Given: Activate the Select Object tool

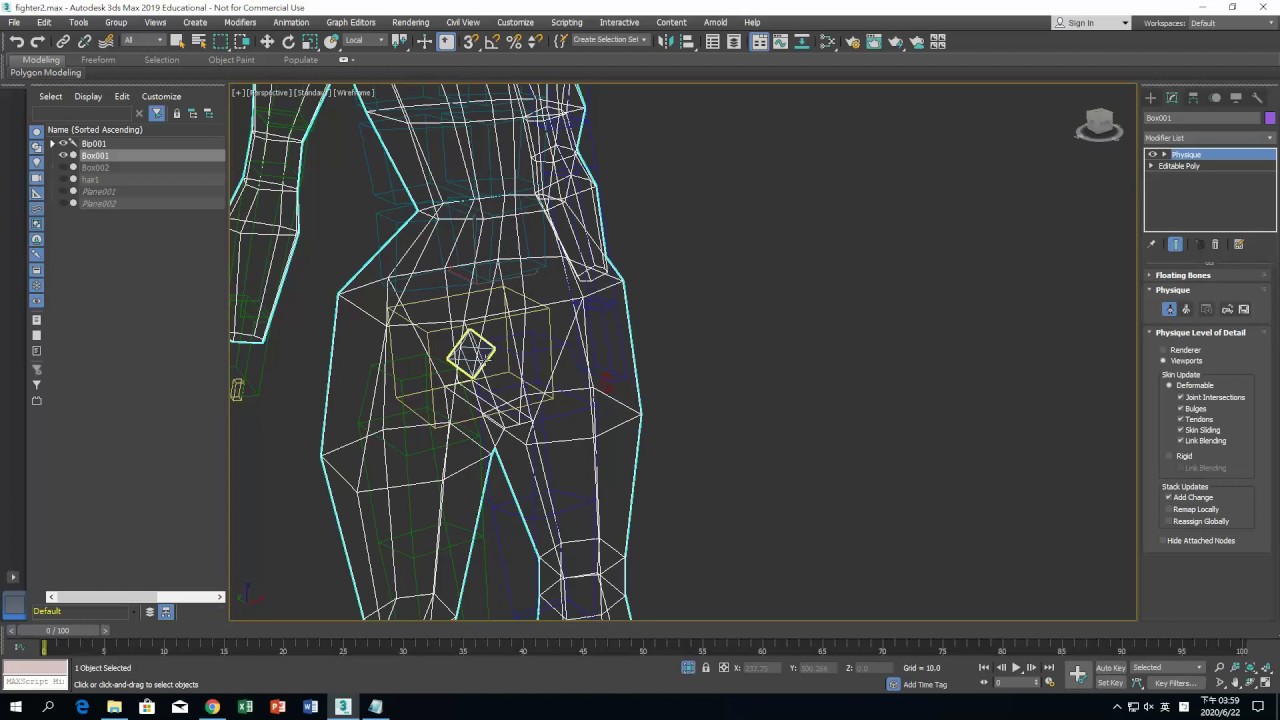Looking at the screenshot, I should tap(177, 41).
